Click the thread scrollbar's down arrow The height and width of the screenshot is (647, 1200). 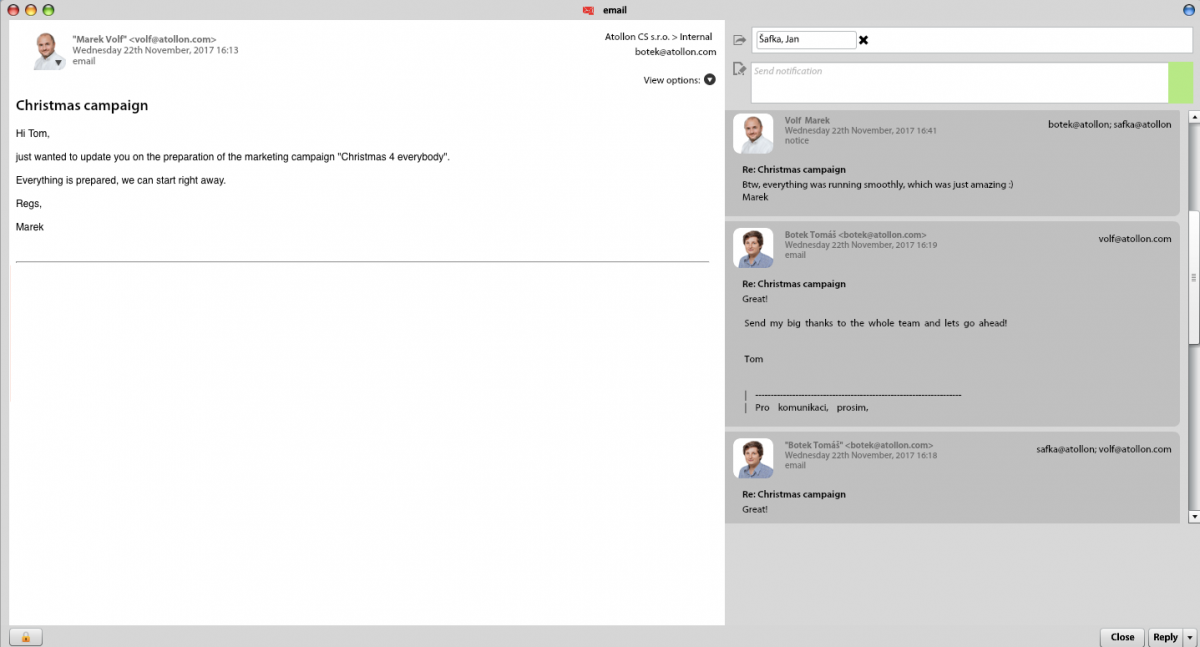pos(1193,516)
